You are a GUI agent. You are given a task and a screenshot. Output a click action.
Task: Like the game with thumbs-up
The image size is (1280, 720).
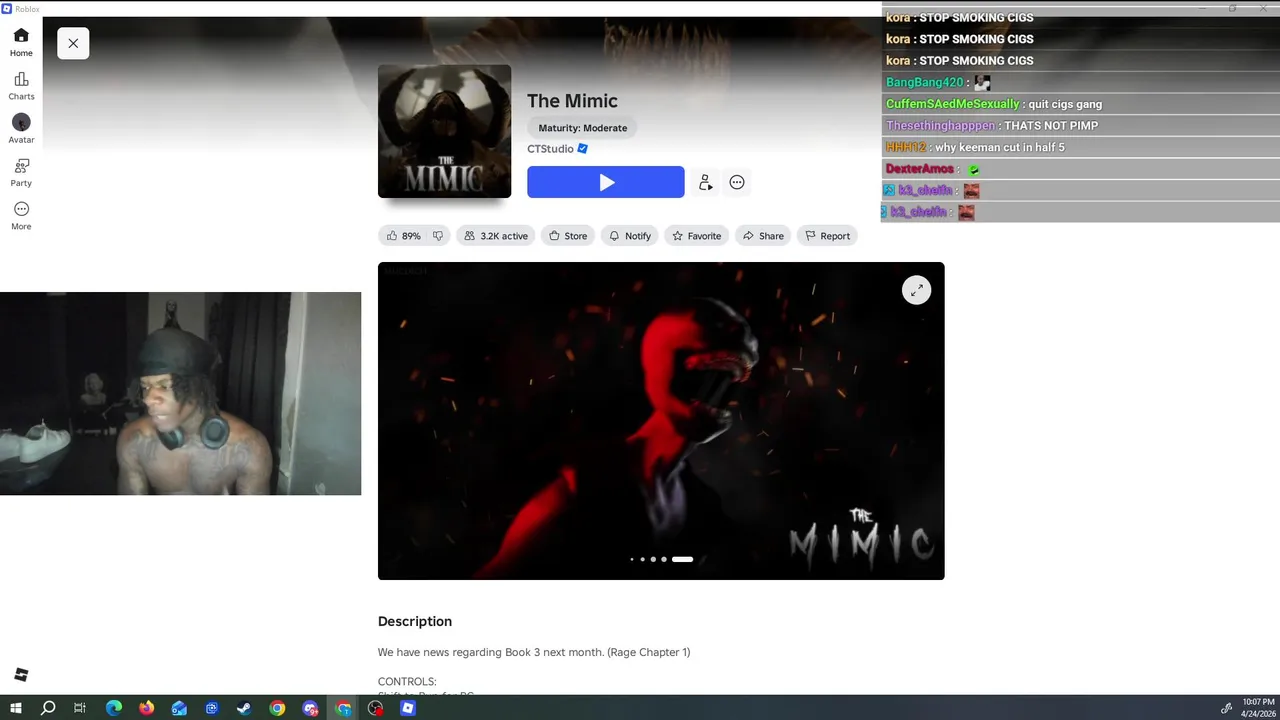(x=403, y=236)
